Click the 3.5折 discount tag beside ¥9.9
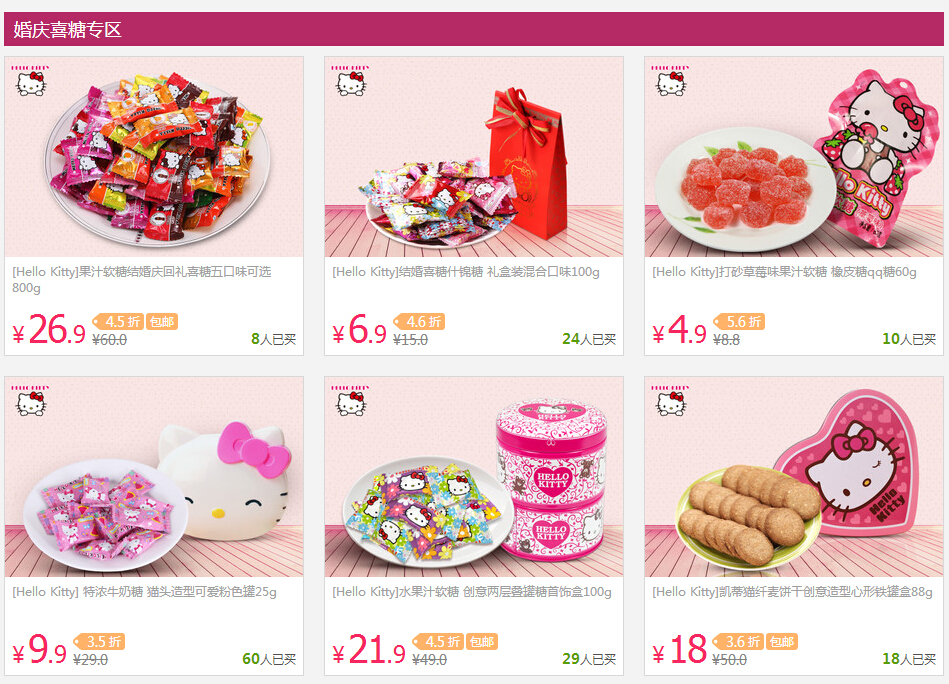 [99, 642]
